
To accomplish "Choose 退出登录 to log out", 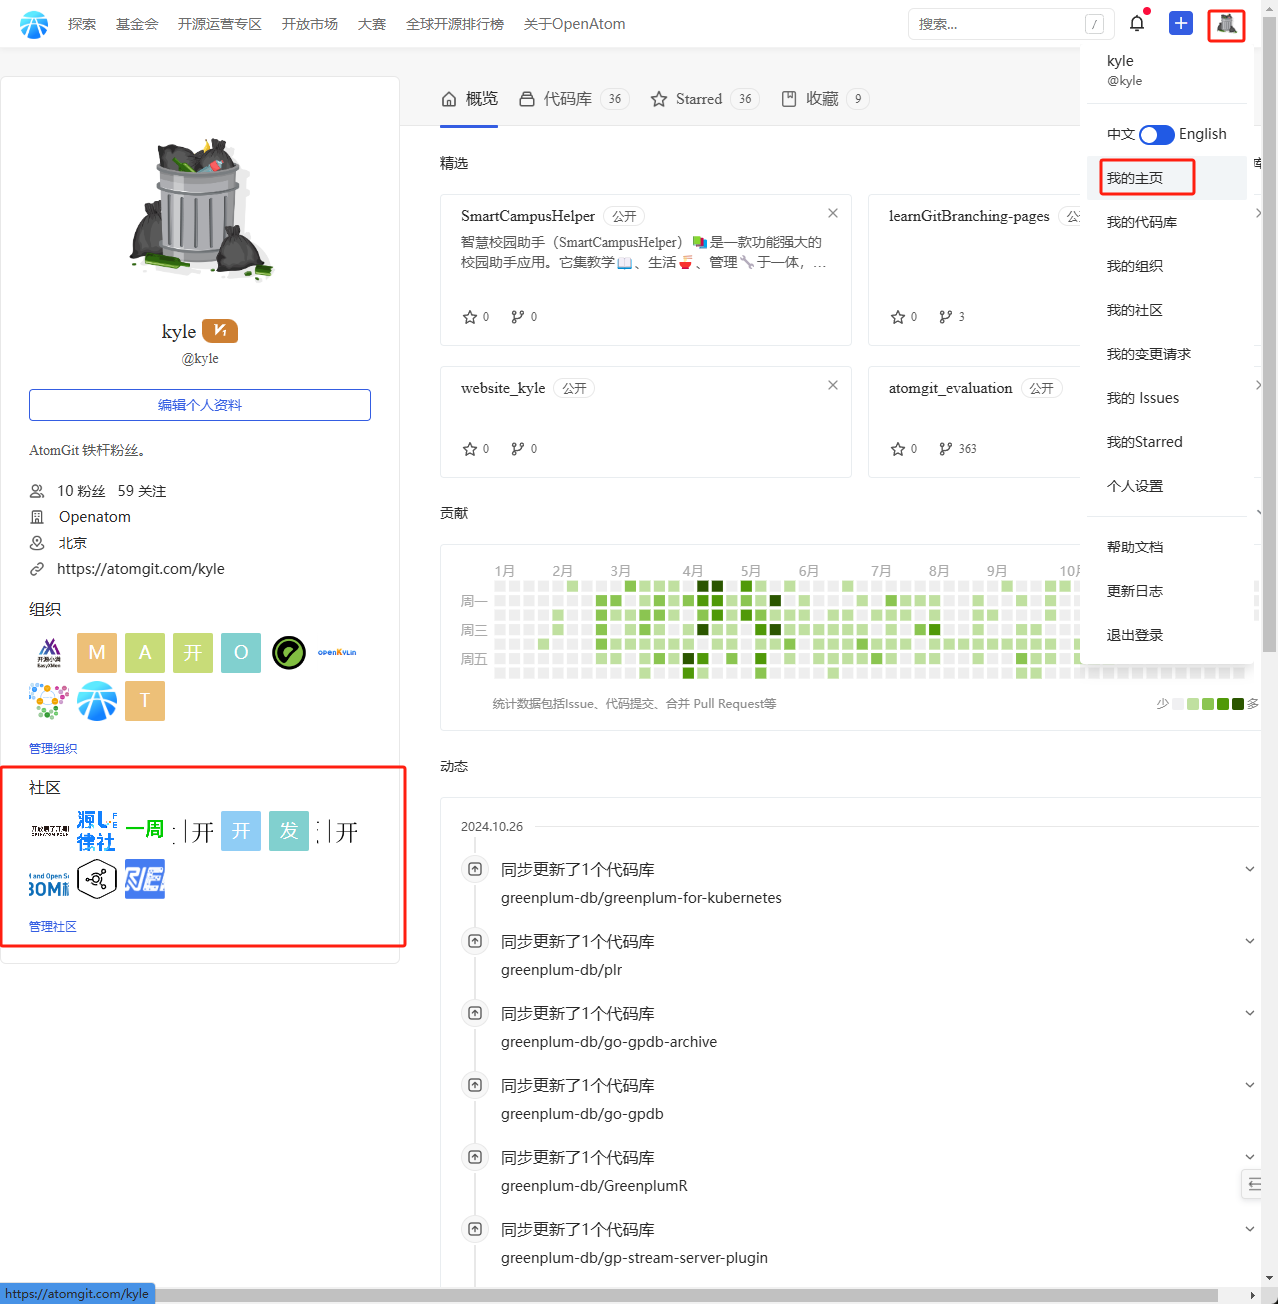I will click(x=1166, y=635).
